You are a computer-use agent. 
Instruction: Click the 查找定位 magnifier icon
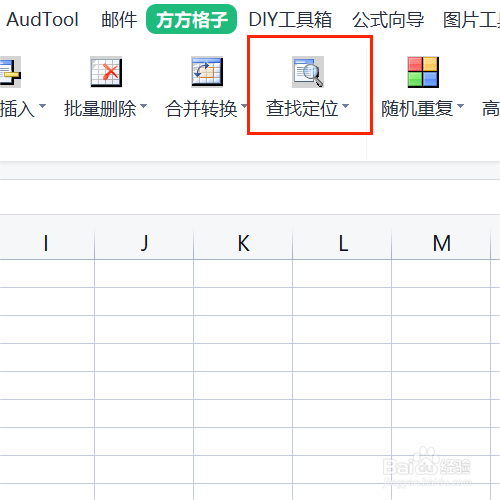point(308,72)
